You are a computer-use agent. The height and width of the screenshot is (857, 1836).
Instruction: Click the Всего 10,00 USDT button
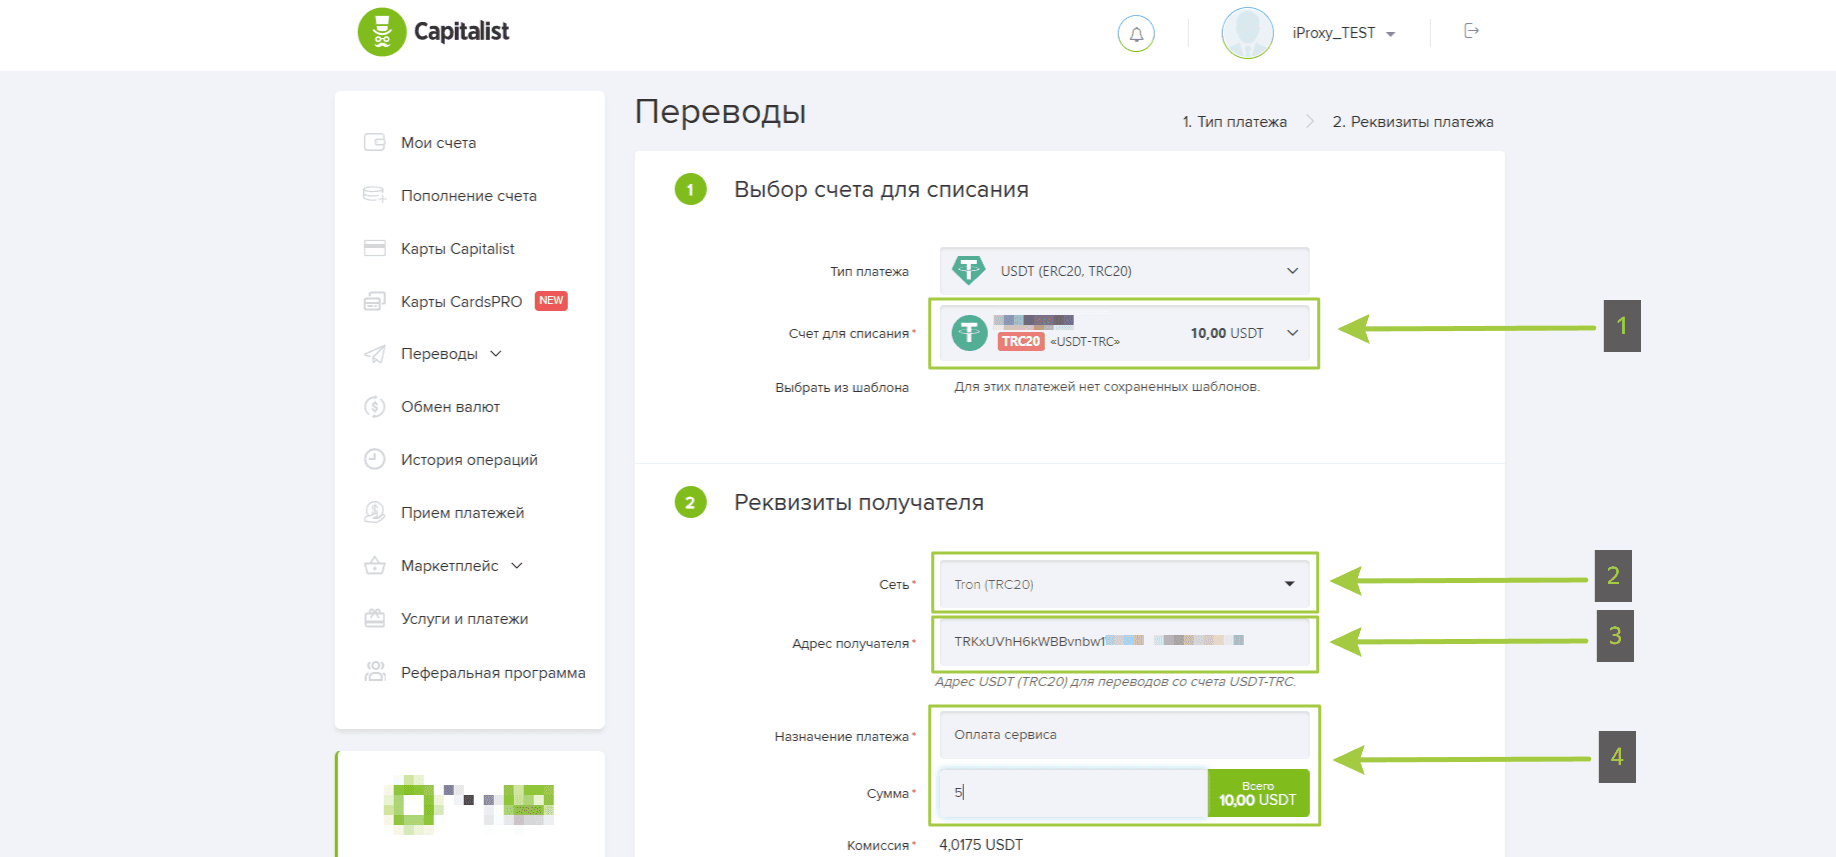[x=1258, y=793]
